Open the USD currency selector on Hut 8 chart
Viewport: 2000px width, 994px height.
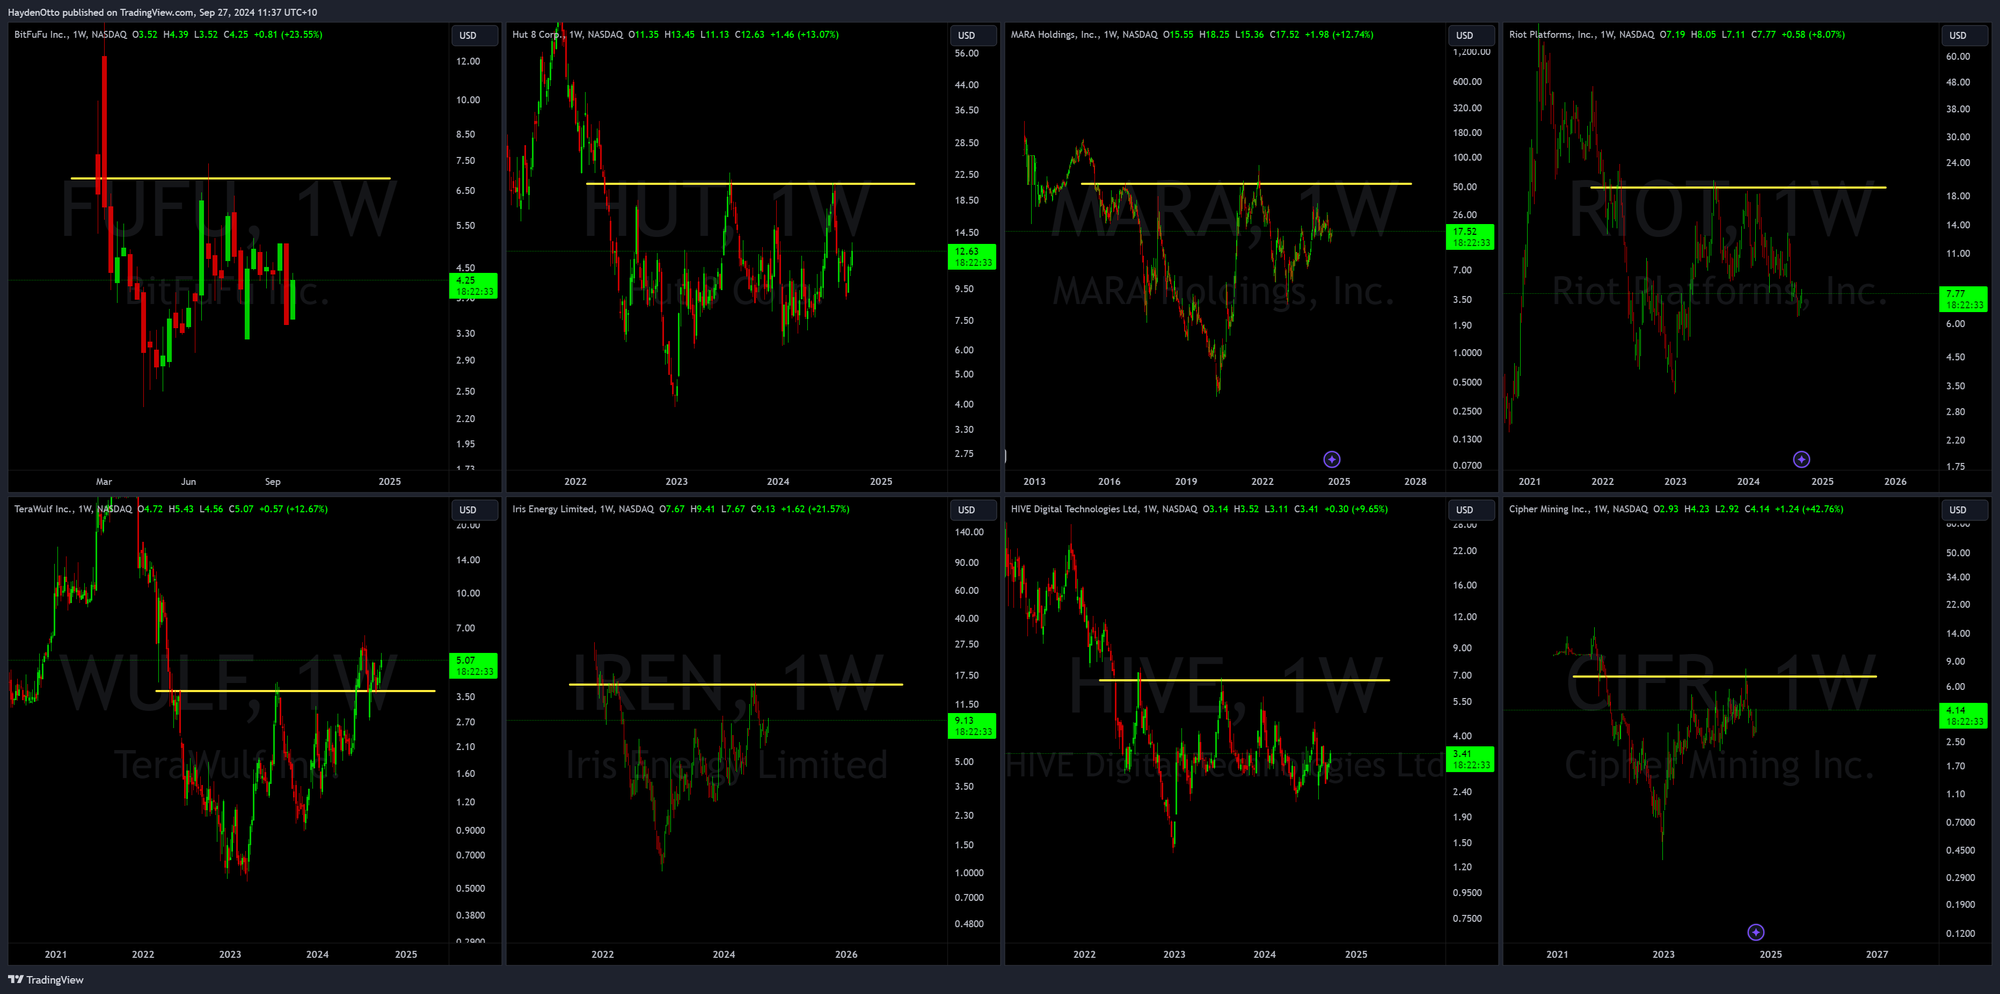click(966, 35)
